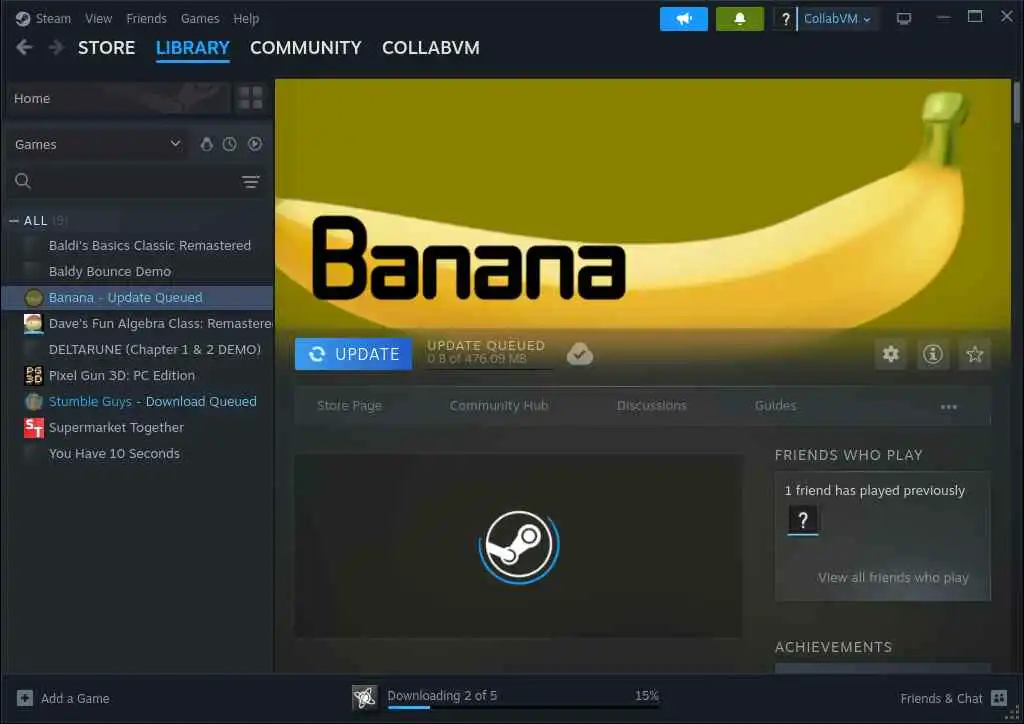Click Pixel Gun 3D game icon

33,375
